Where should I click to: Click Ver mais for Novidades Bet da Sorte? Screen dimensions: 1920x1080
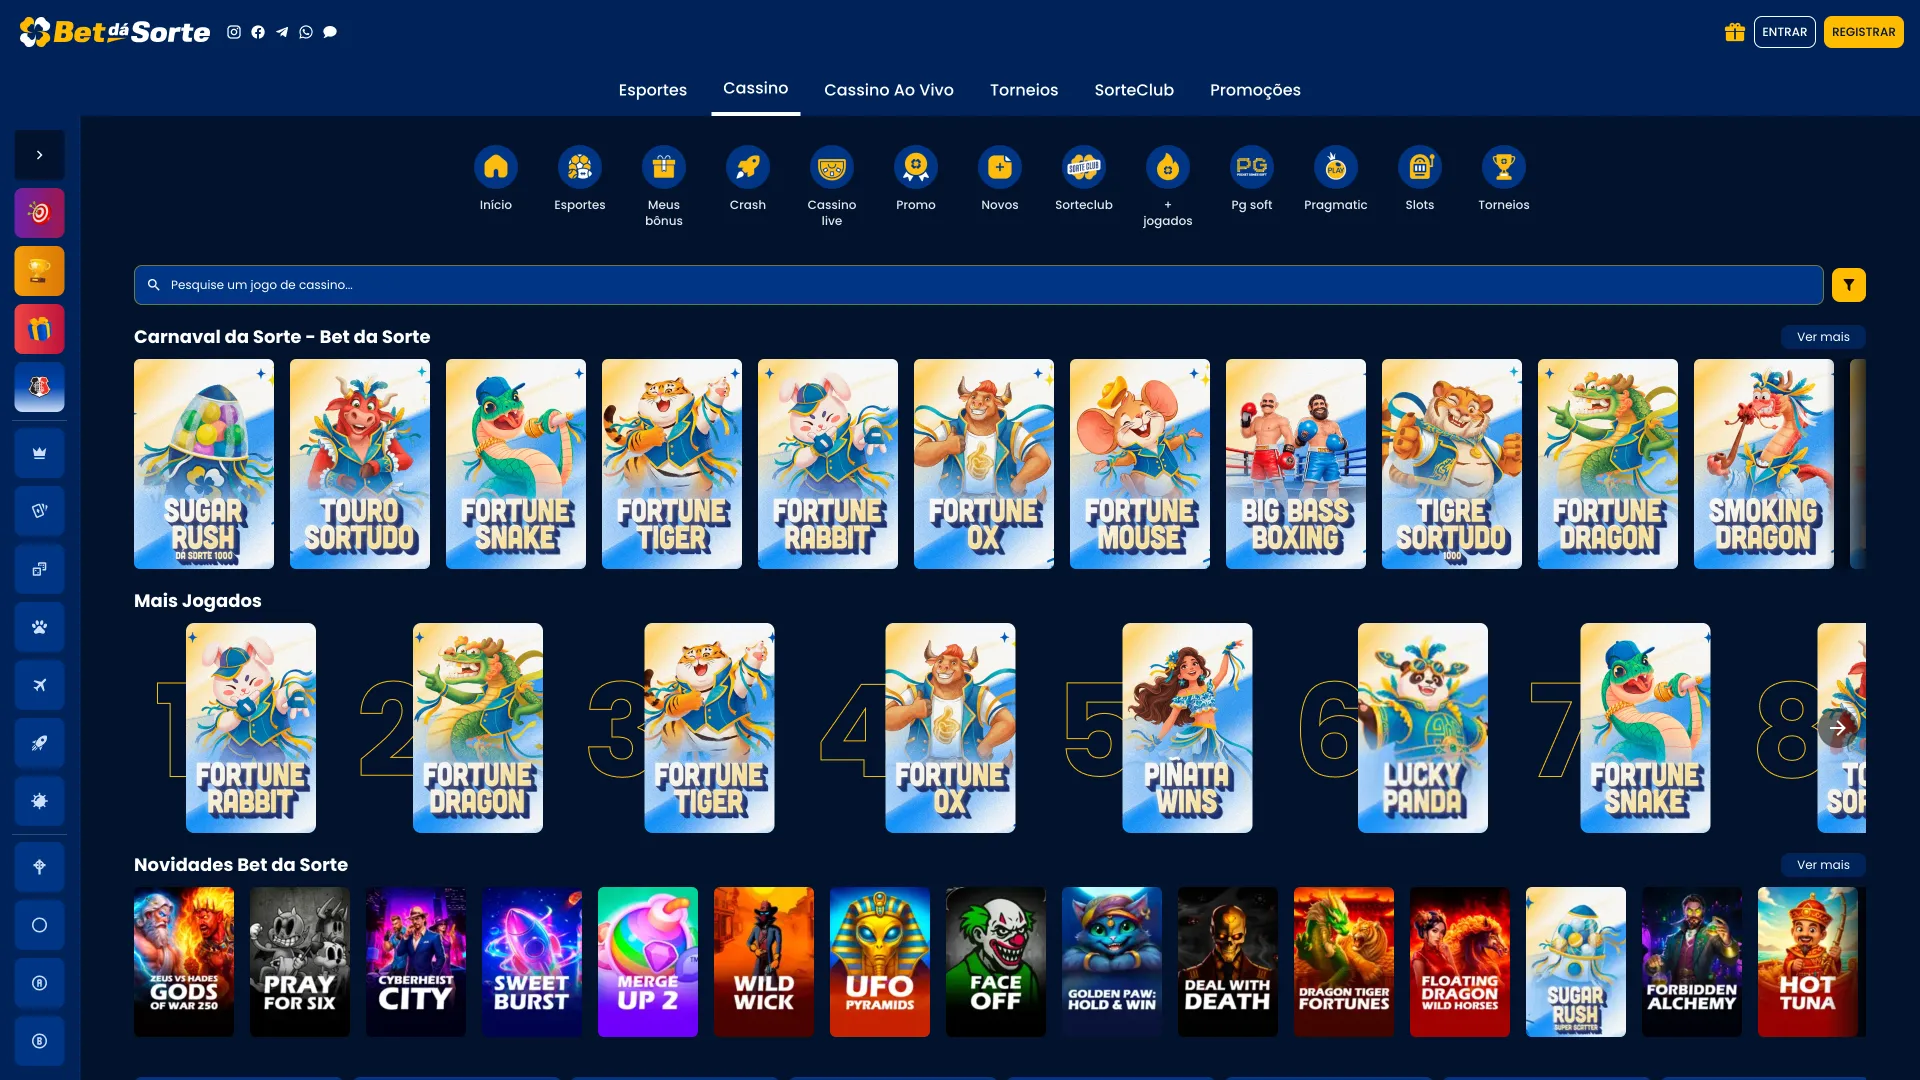pos(1823,865)
